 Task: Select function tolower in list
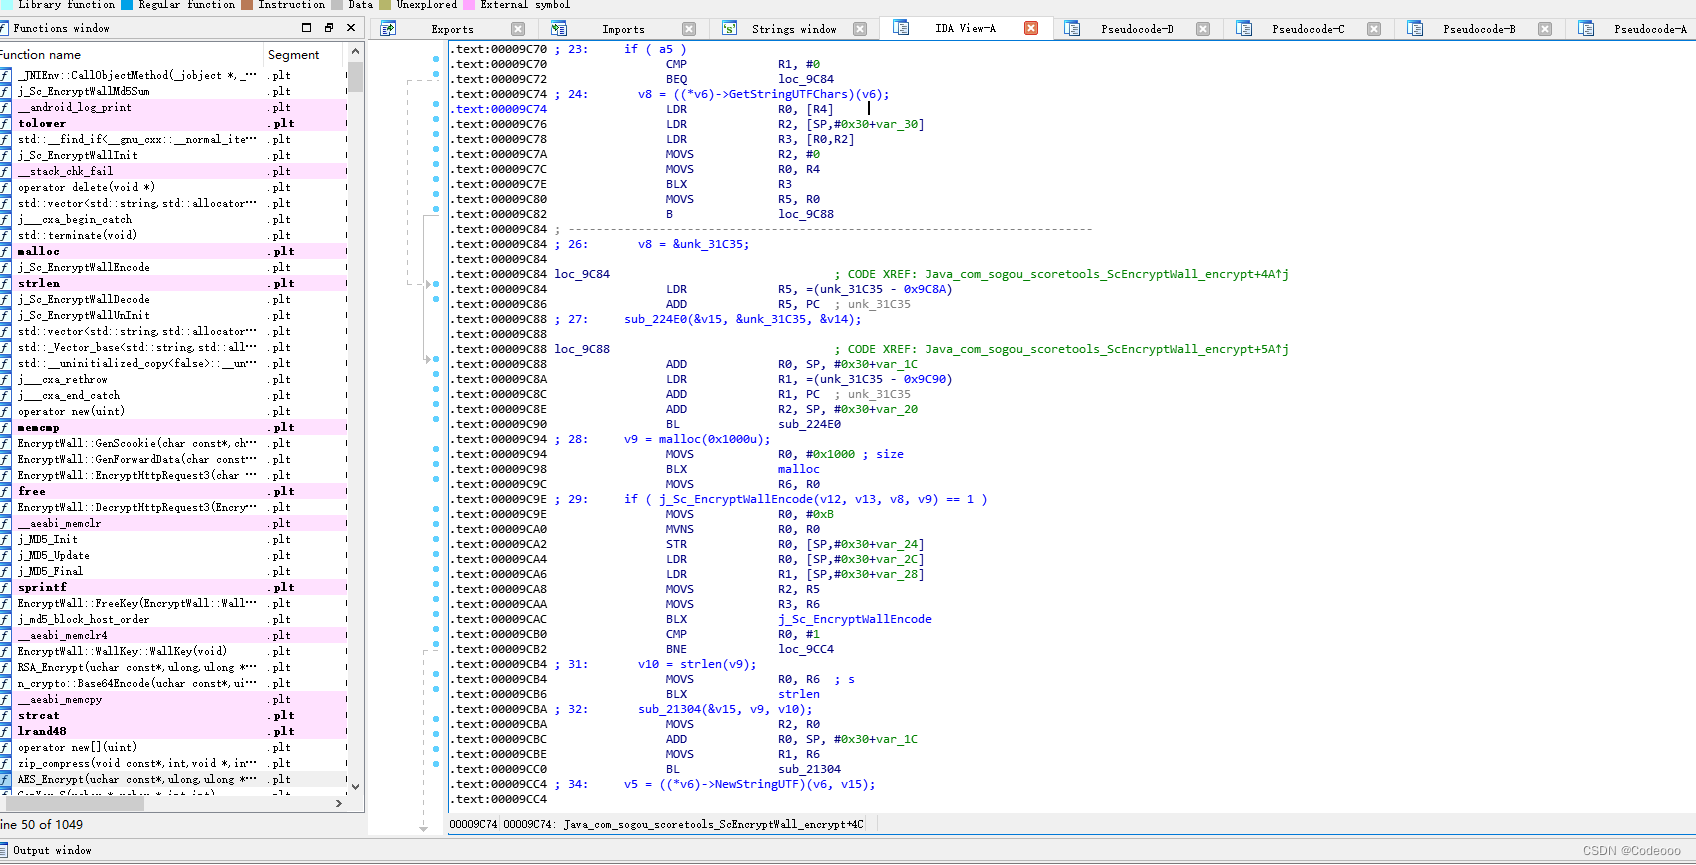[x=173, y=123]
